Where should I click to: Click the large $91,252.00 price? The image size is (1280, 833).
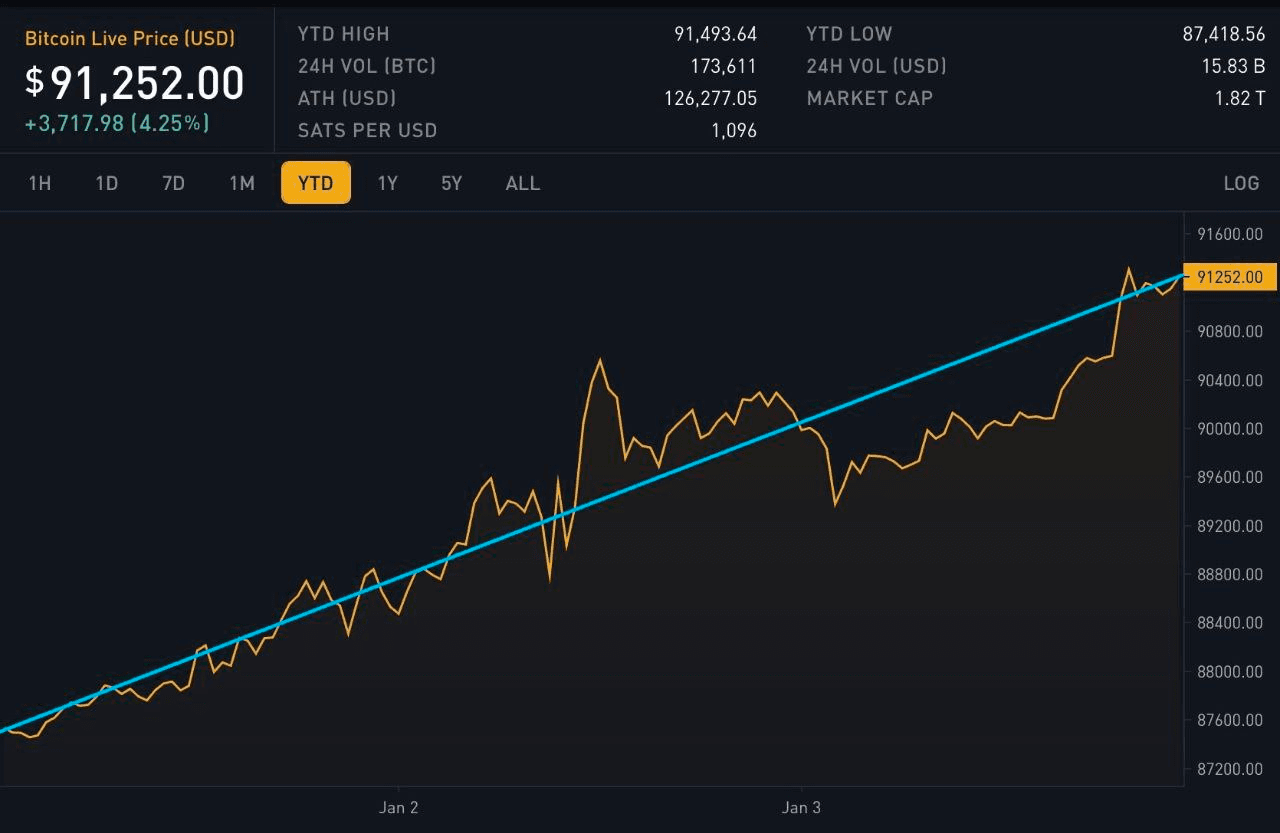click(135, 83)
